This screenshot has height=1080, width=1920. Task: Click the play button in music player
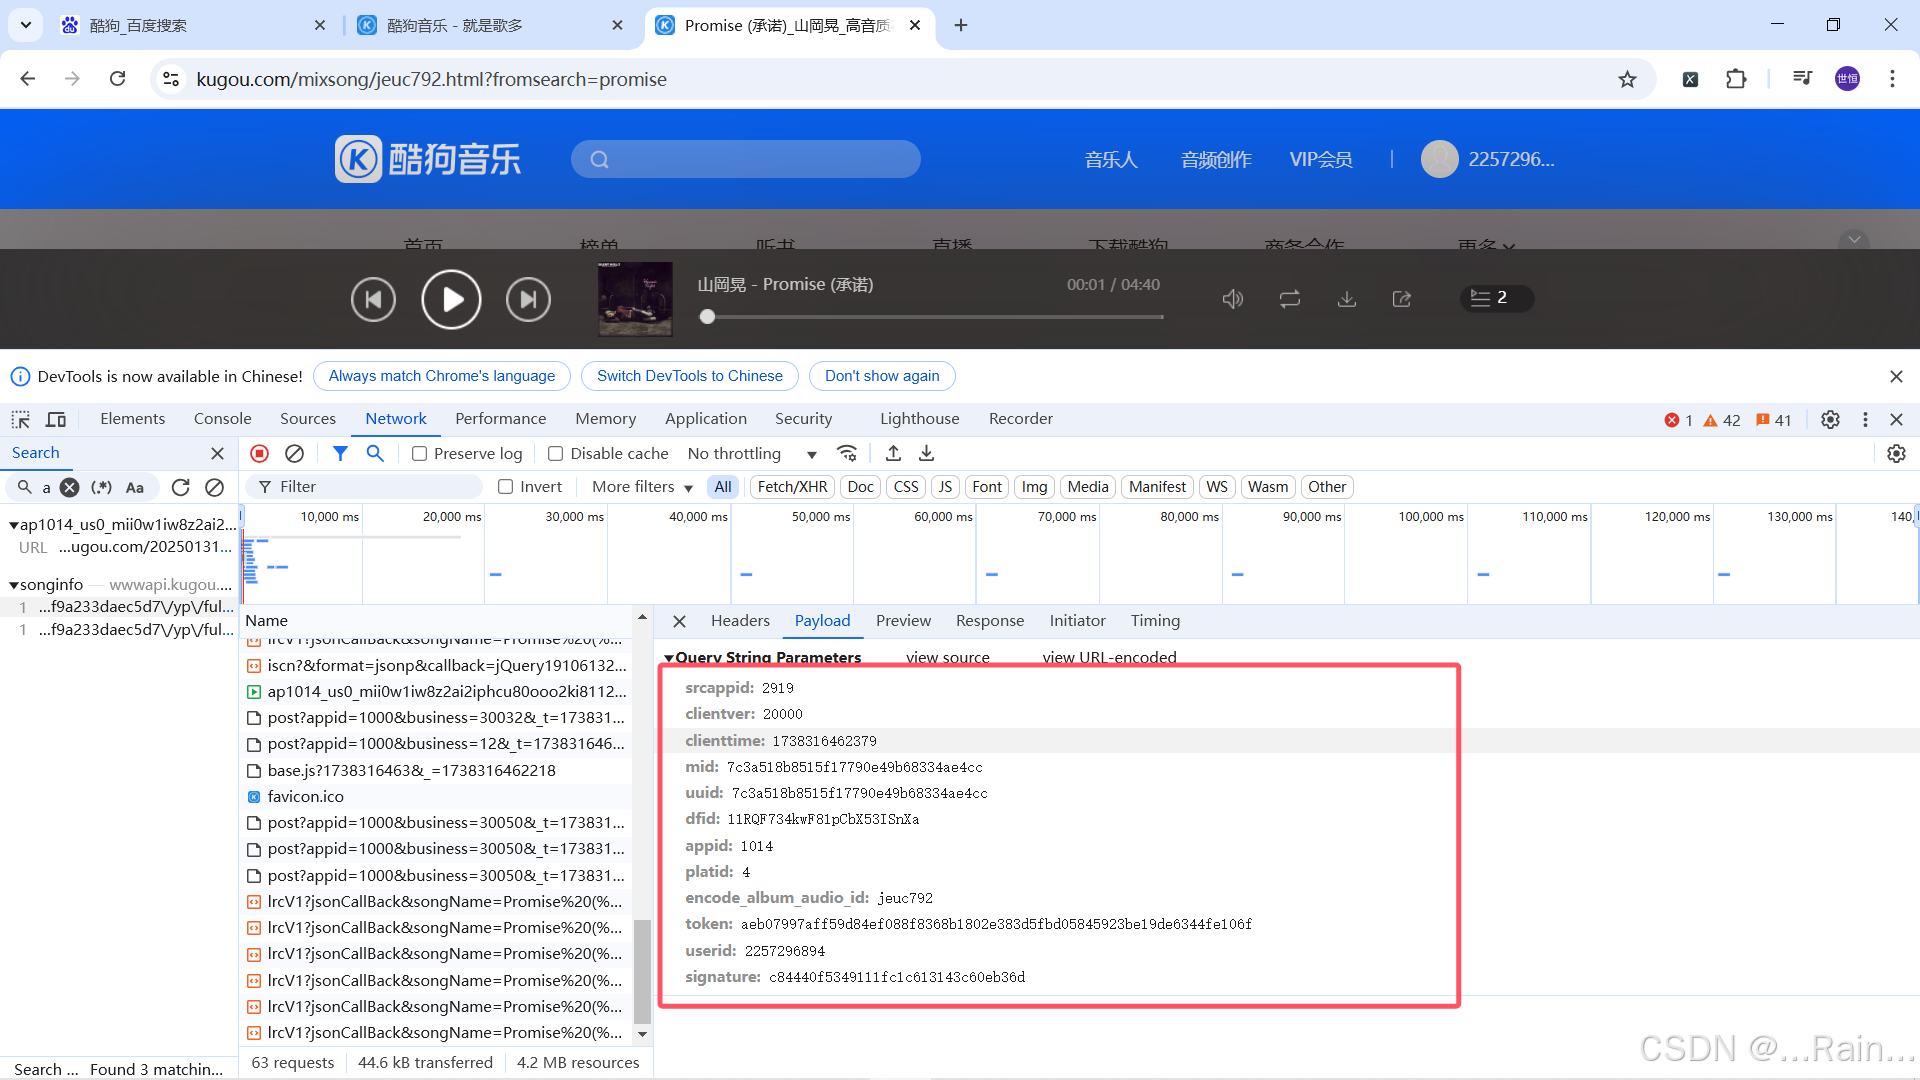451,299
